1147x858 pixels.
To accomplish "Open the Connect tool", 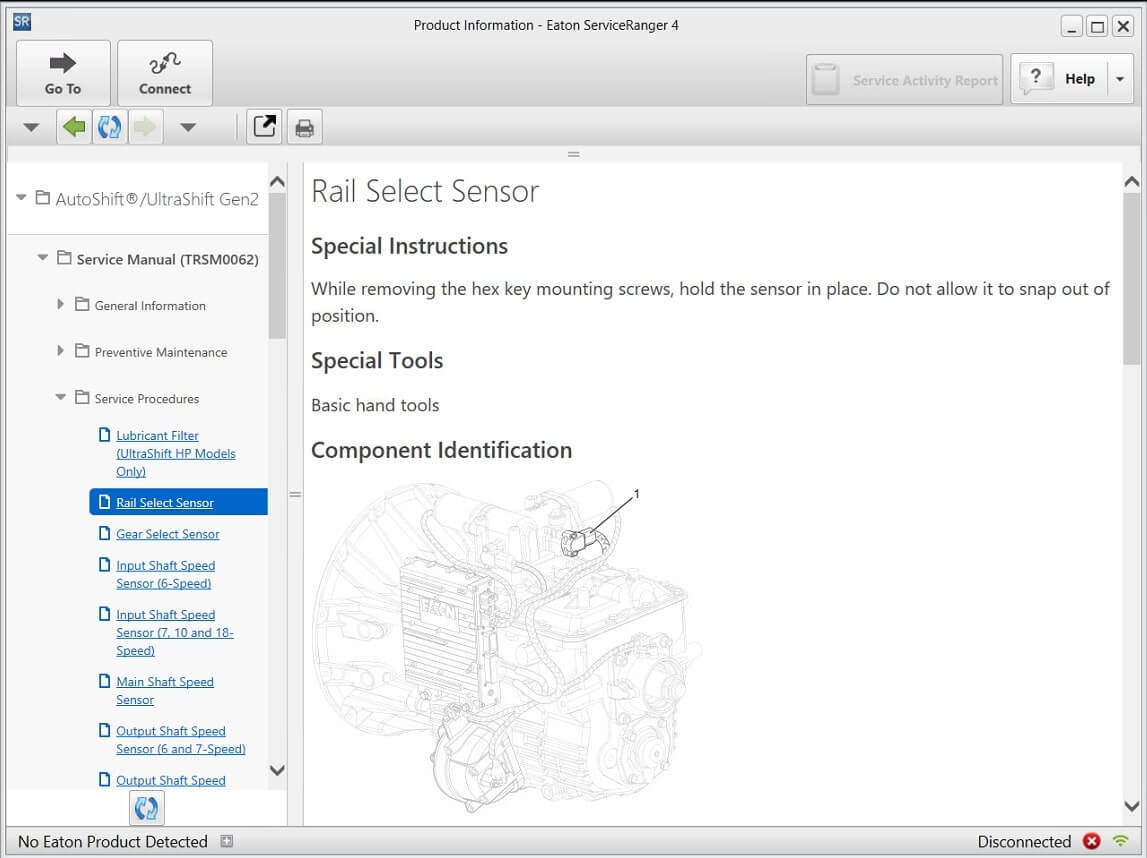I will click(x=165, y=74).
